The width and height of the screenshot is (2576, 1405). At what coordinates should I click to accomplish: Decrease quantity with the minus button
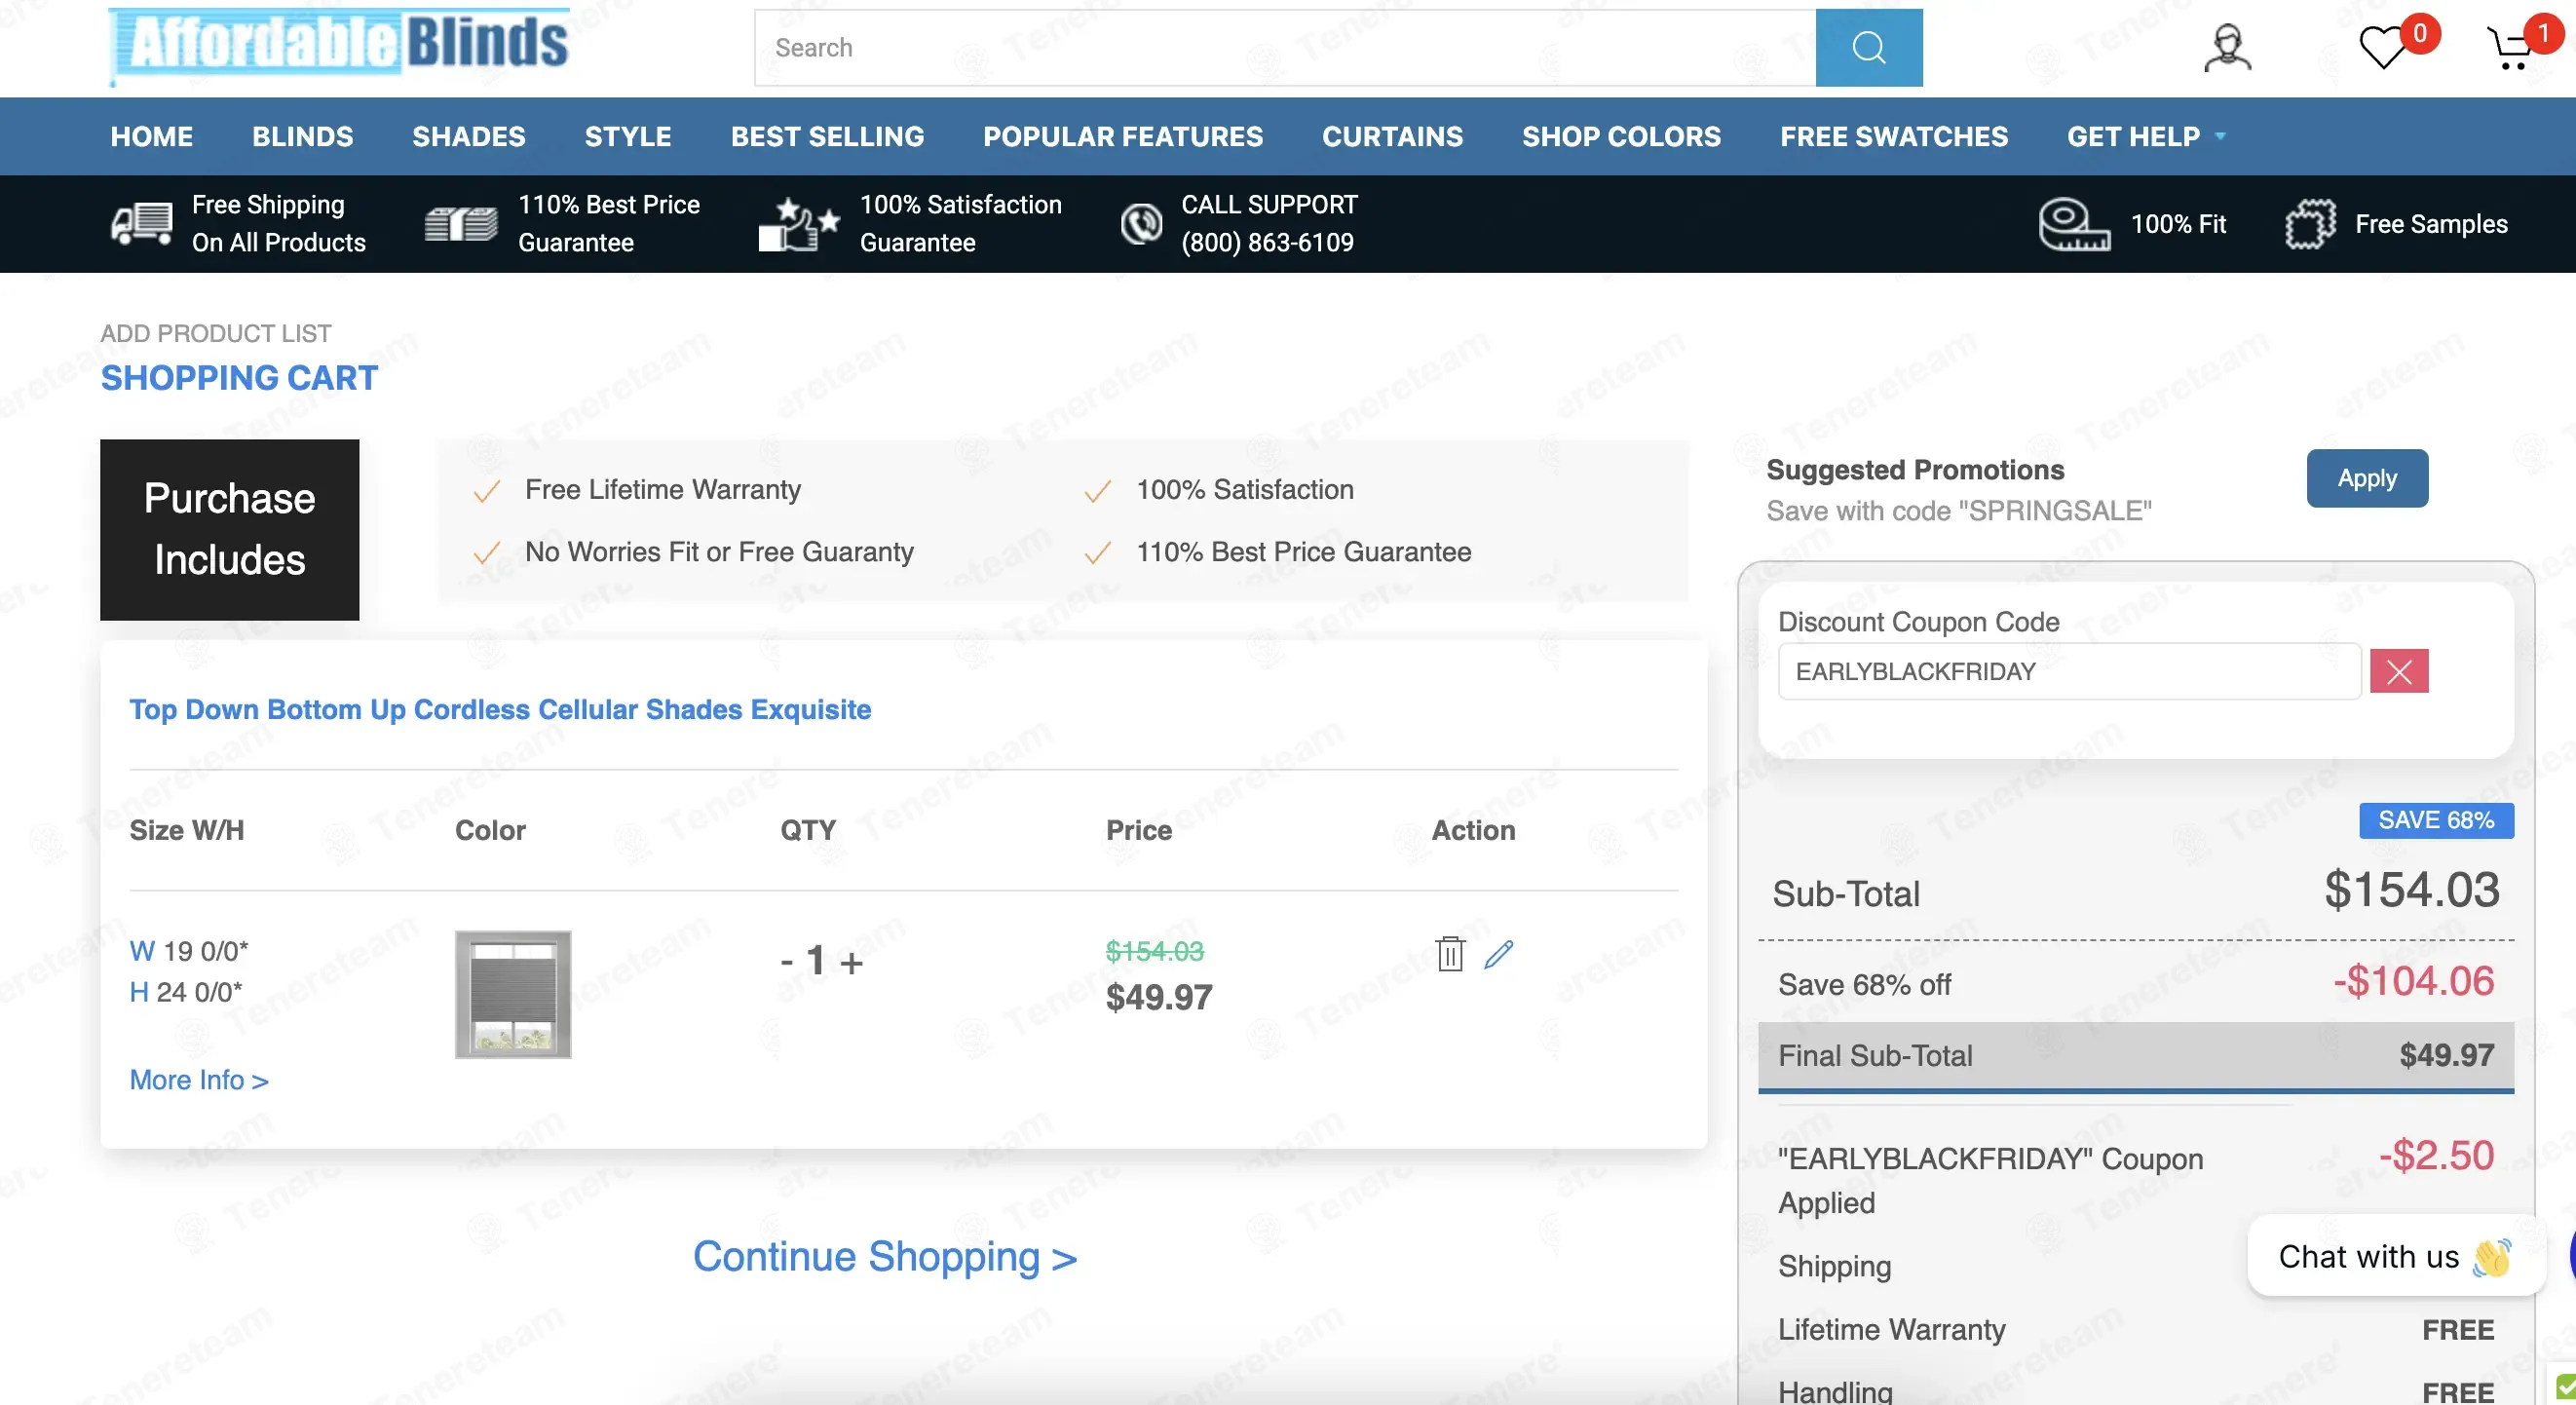pos(787,962)
